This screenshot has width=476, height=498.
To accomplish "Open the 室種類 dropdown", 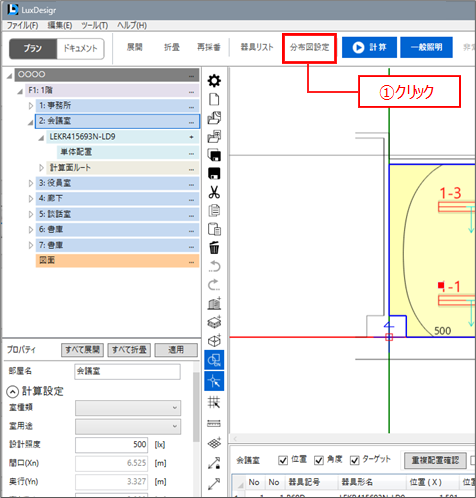I will click(128, 408).
